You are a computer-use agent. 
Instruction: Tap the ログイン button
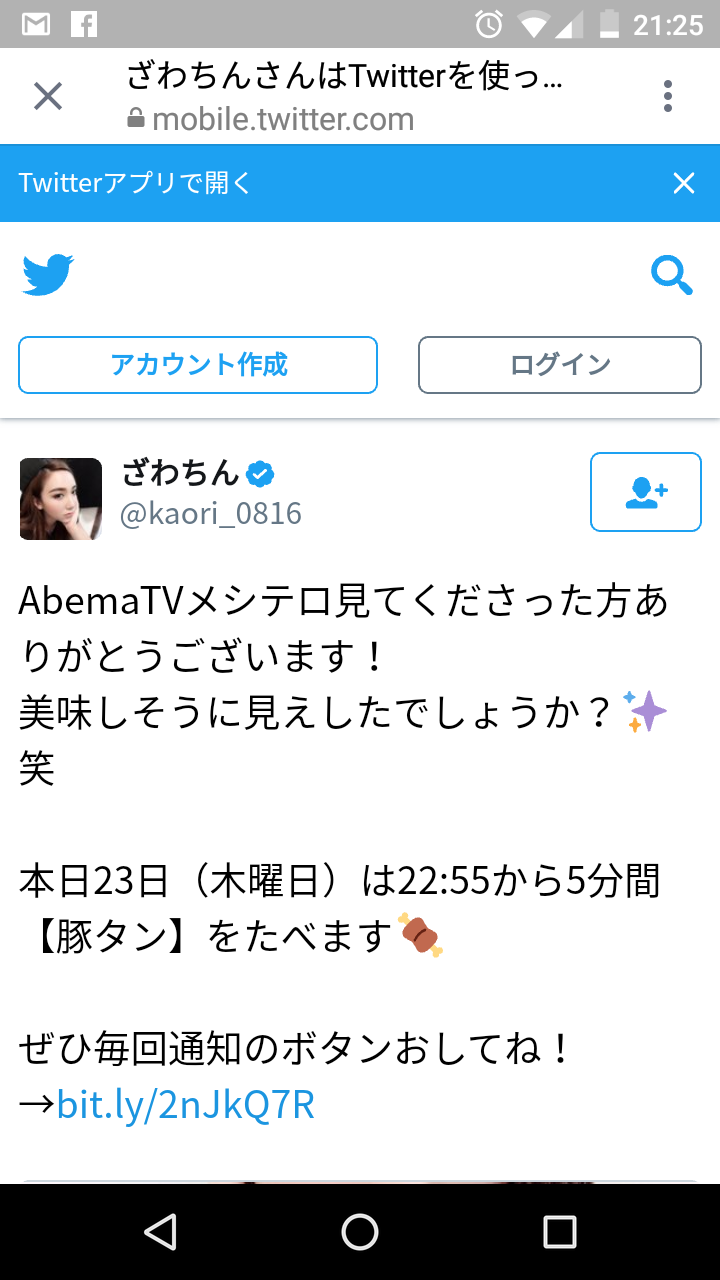tap(560, 365)
